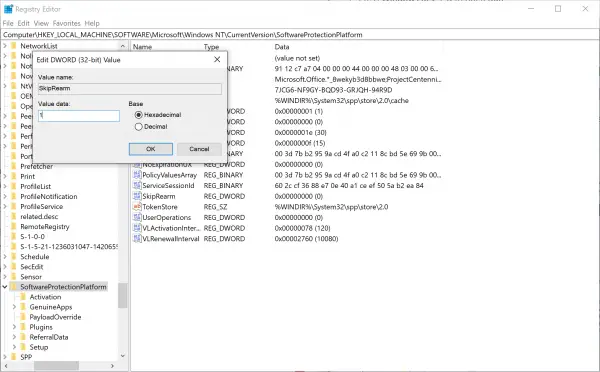Viewport: 600px width, 372px height.
Task: Open the SoftwareProtectionPlatform folder icon
Action: point(14,287)
